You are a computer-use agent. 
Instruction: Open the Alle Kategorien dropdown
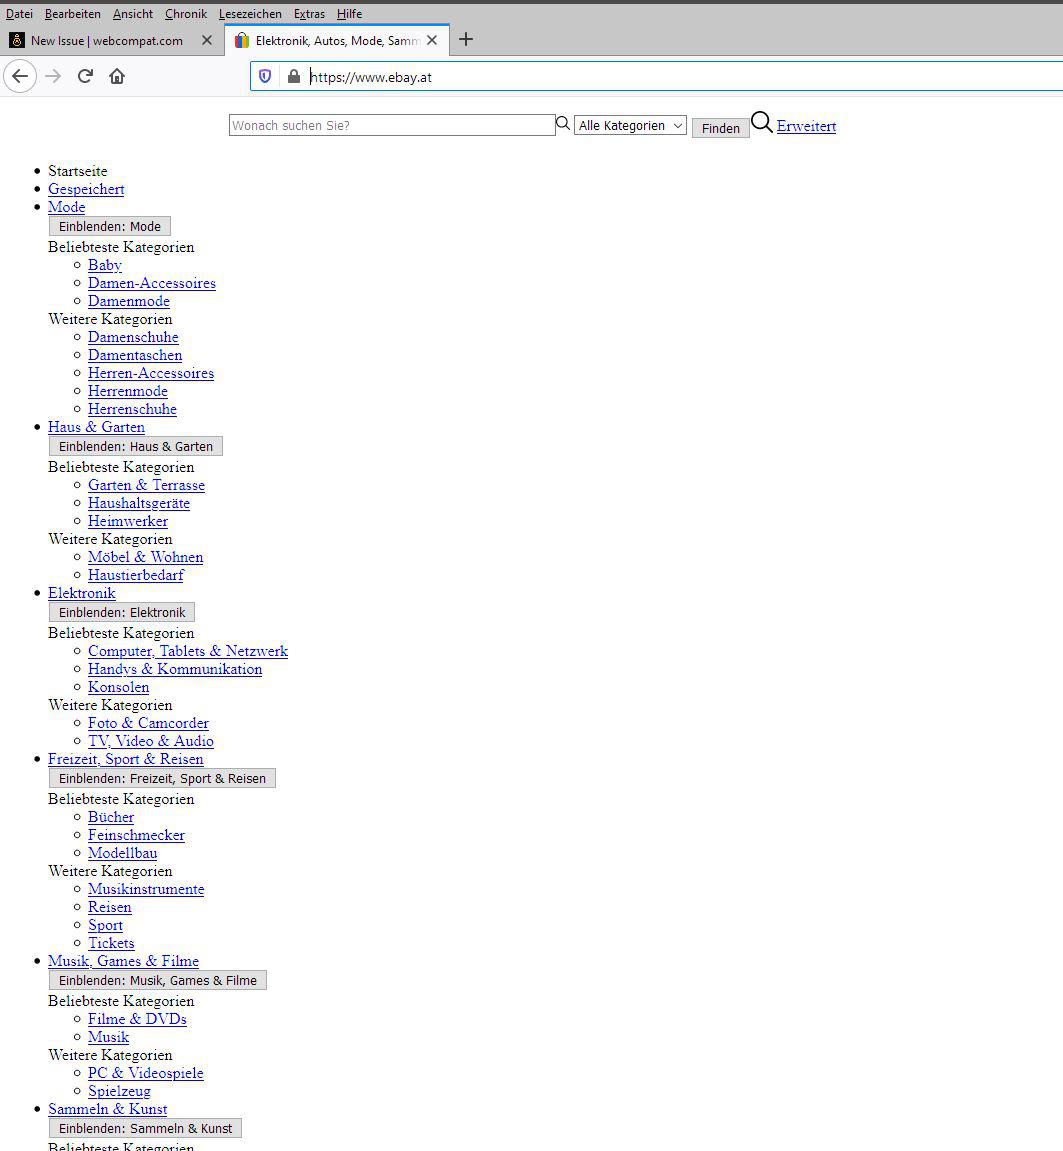[x=629, y=125]
